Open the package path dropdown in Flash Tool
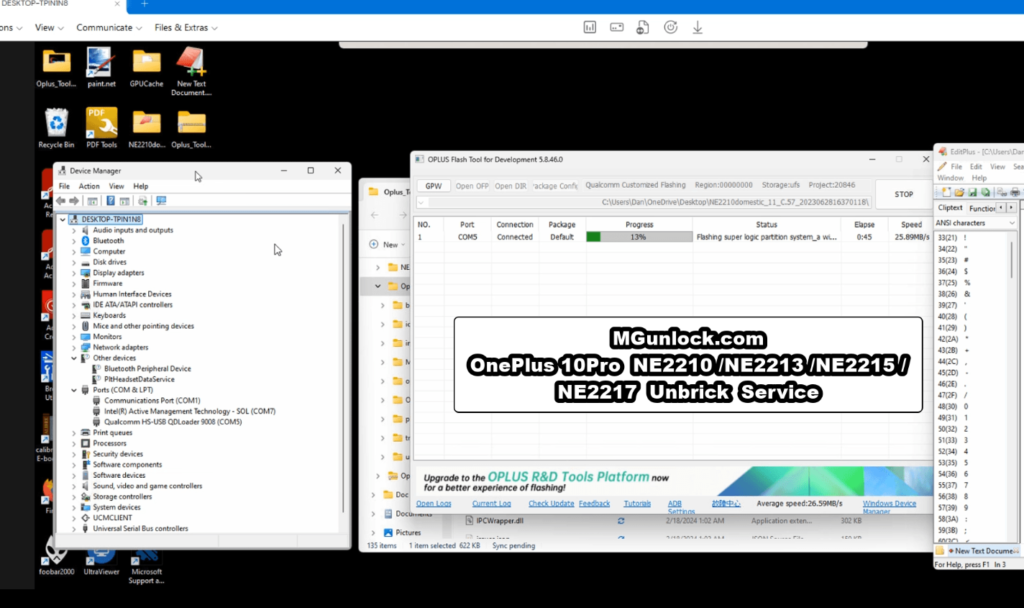This screenshot has height=608, width=1024. click(422, 202)
